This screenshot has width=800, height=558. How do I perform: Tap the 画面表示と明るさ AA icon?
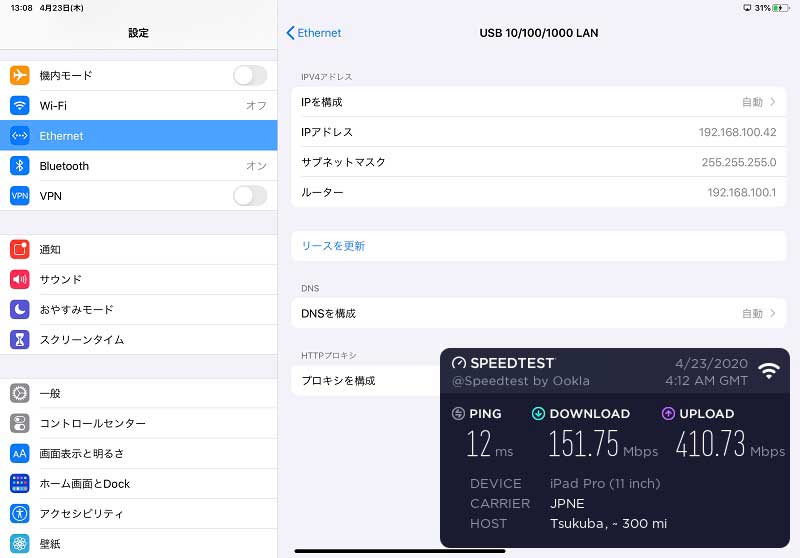[x=19, y=453]
